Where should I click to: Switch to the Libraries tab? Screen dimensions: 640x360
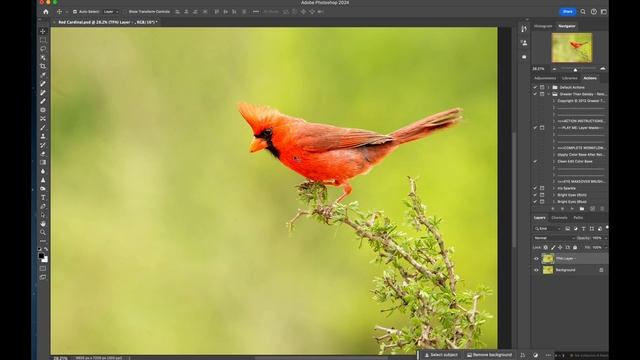(570, 78)
